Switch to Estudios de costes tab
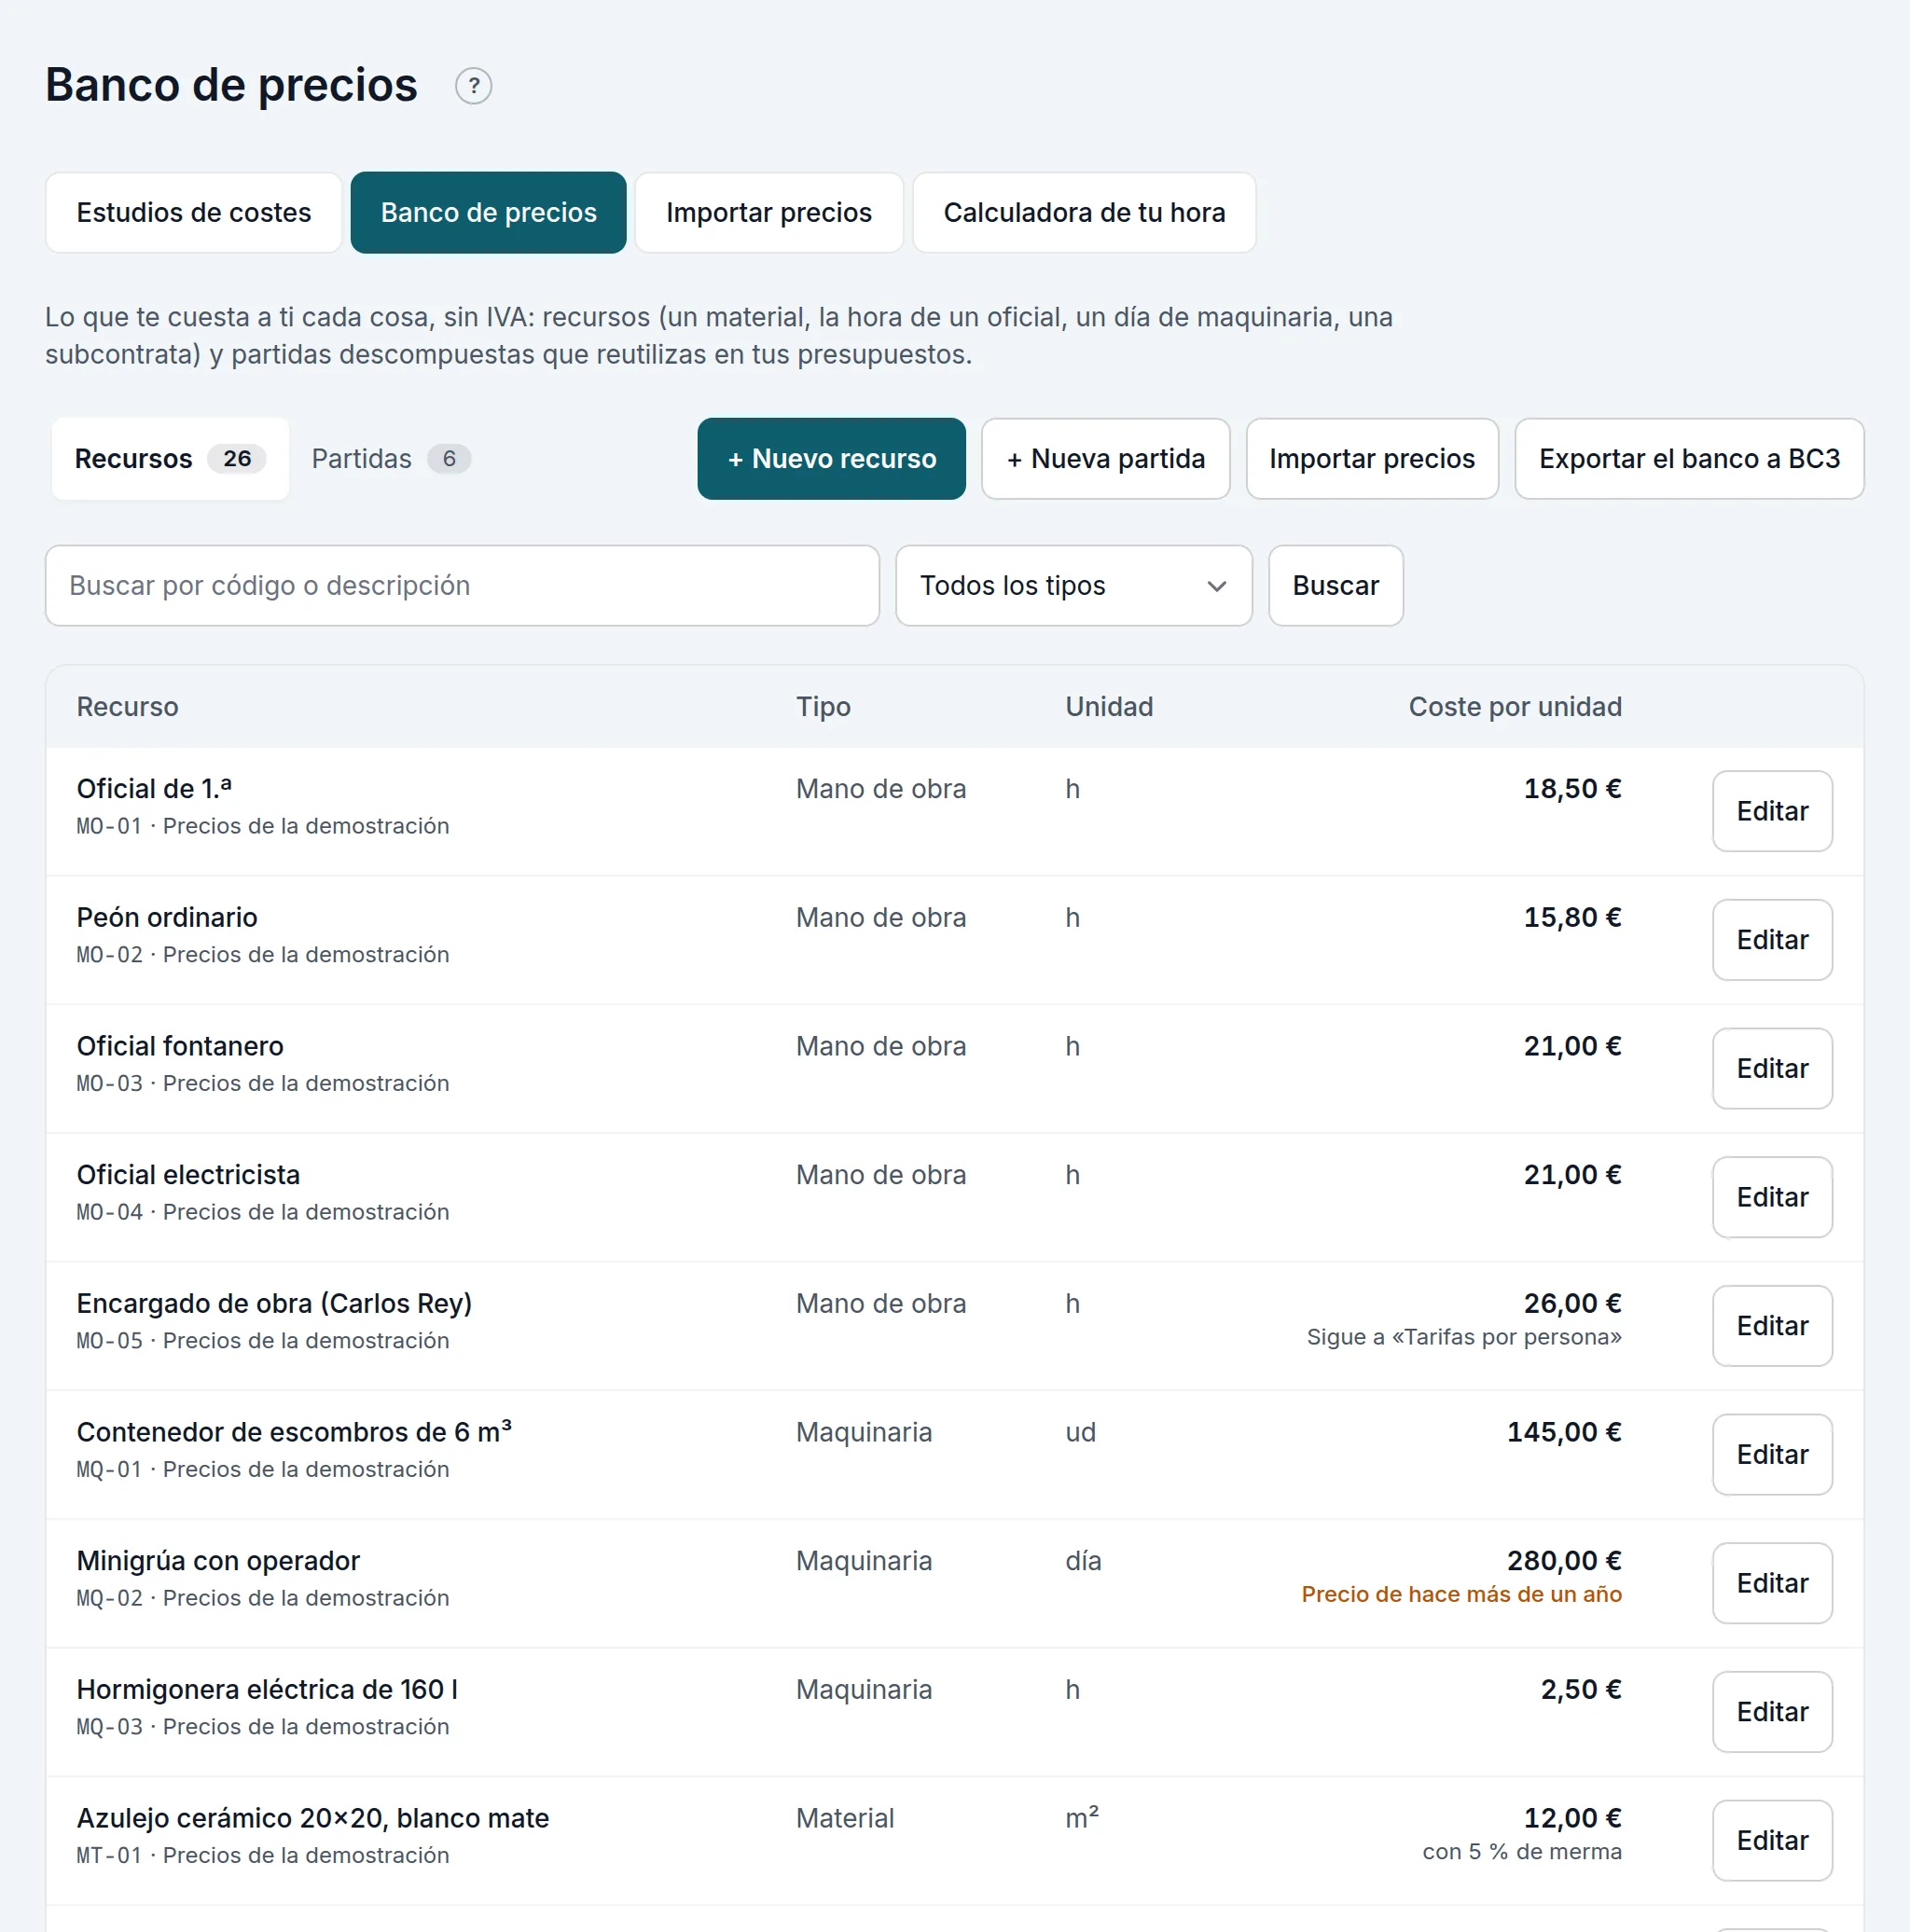This screenshot has width=1910, height=1932. [x=194, y=213]
